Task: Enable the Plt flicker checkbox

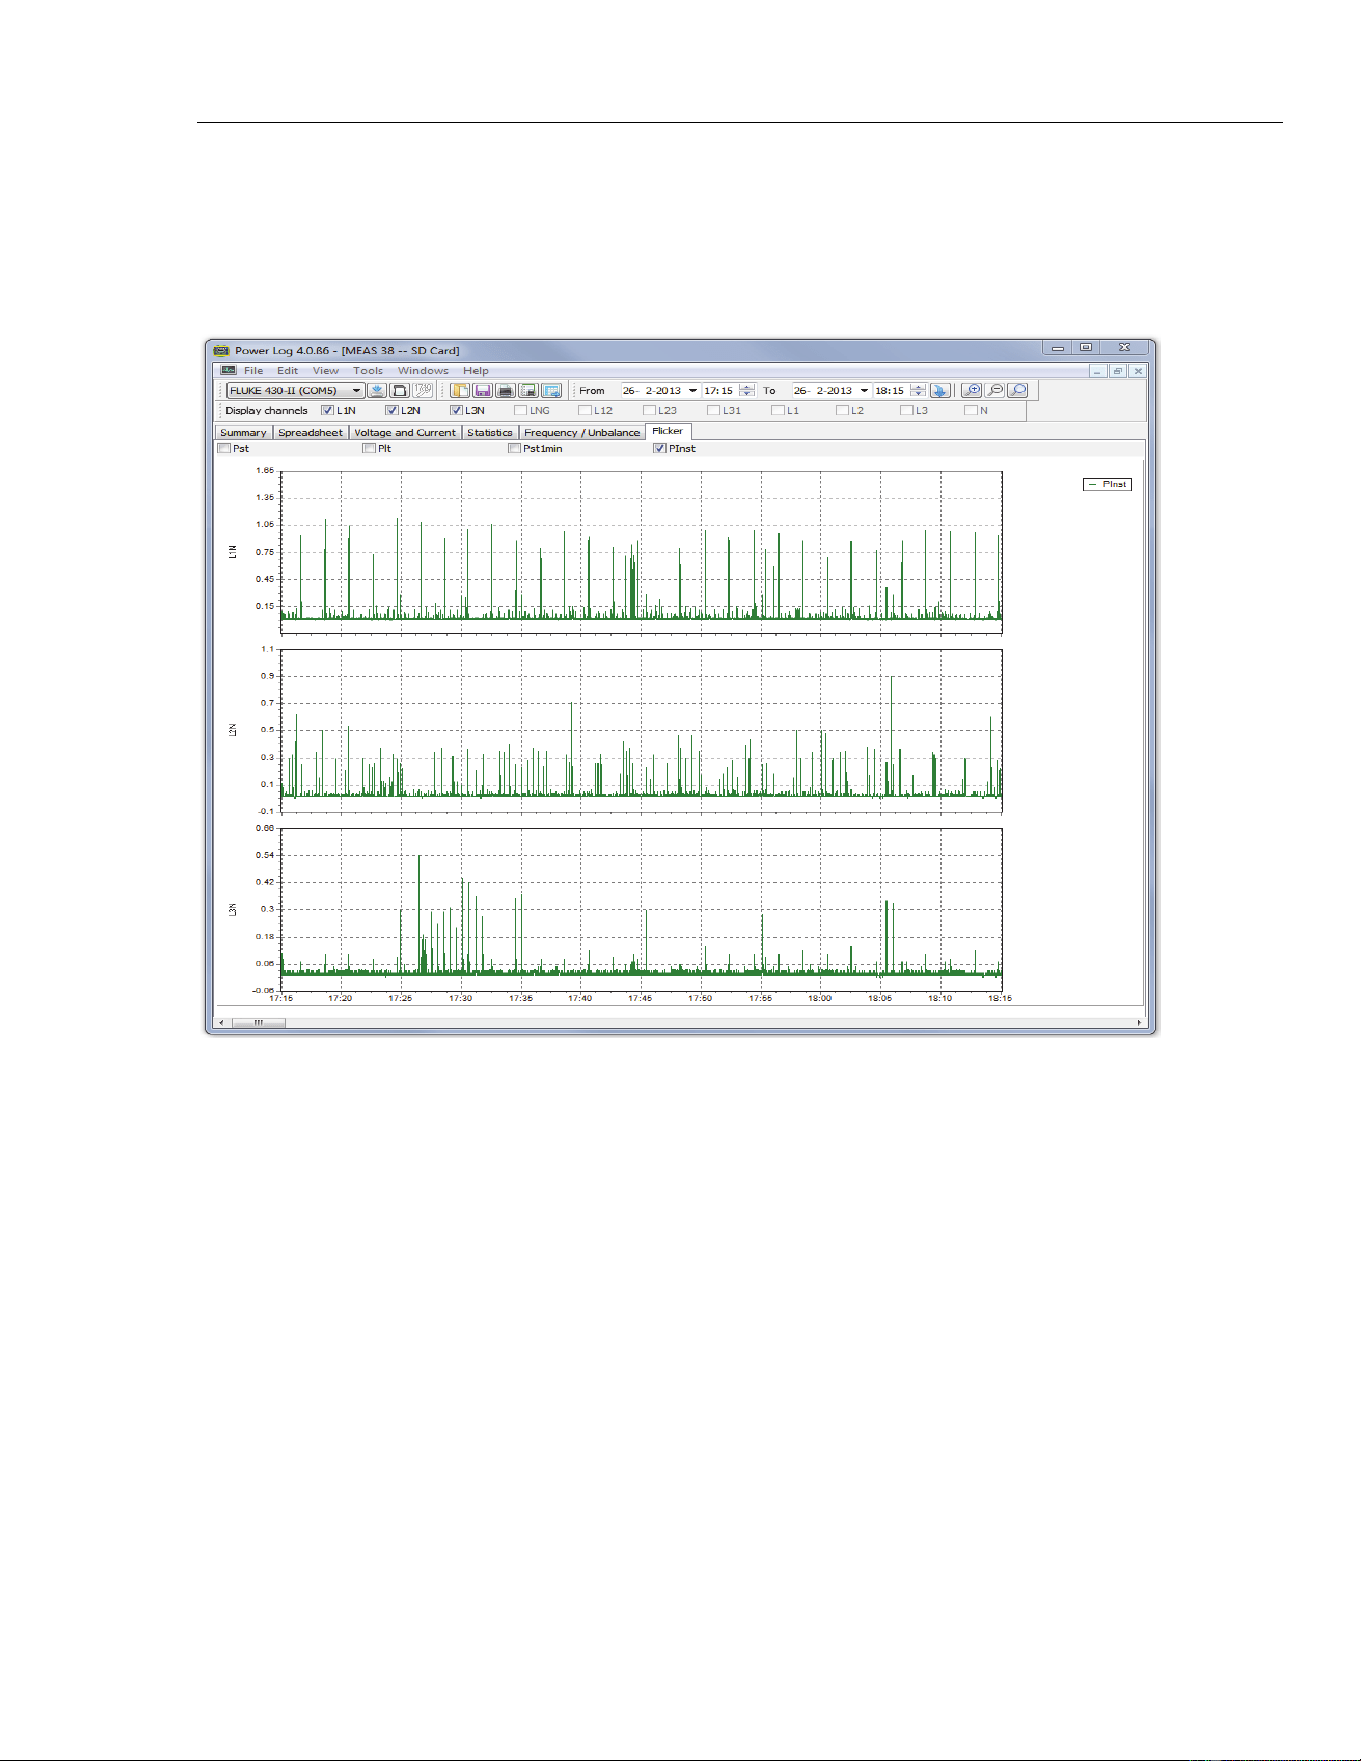Action: (369, 448)
